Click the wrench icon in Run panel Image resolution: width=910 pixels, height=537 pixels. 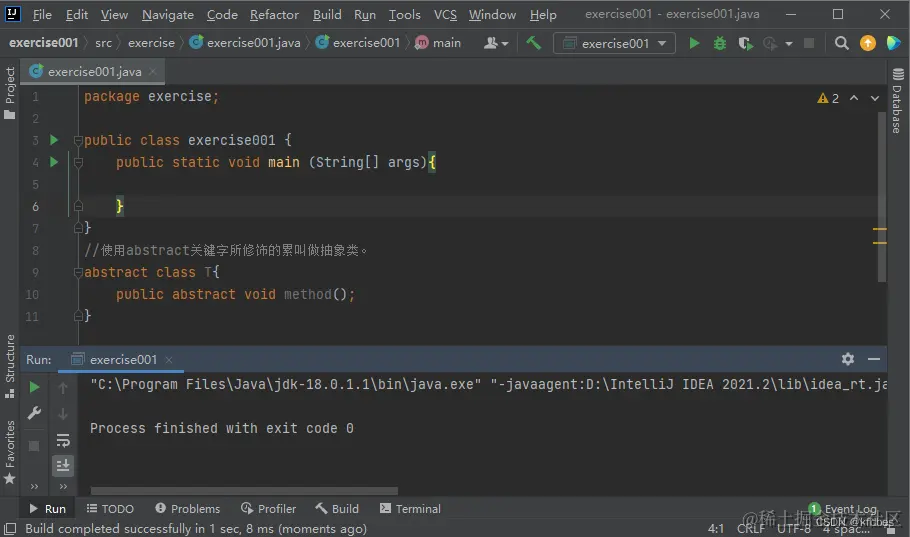[x=34, y=413]
